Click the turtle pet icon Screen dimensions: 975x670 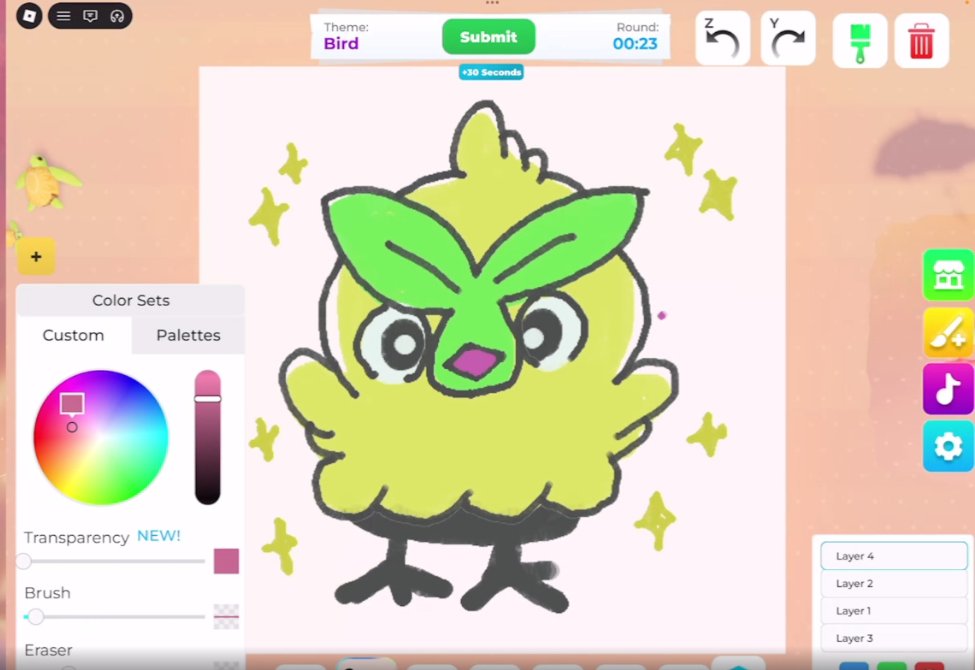coord(47,181)
